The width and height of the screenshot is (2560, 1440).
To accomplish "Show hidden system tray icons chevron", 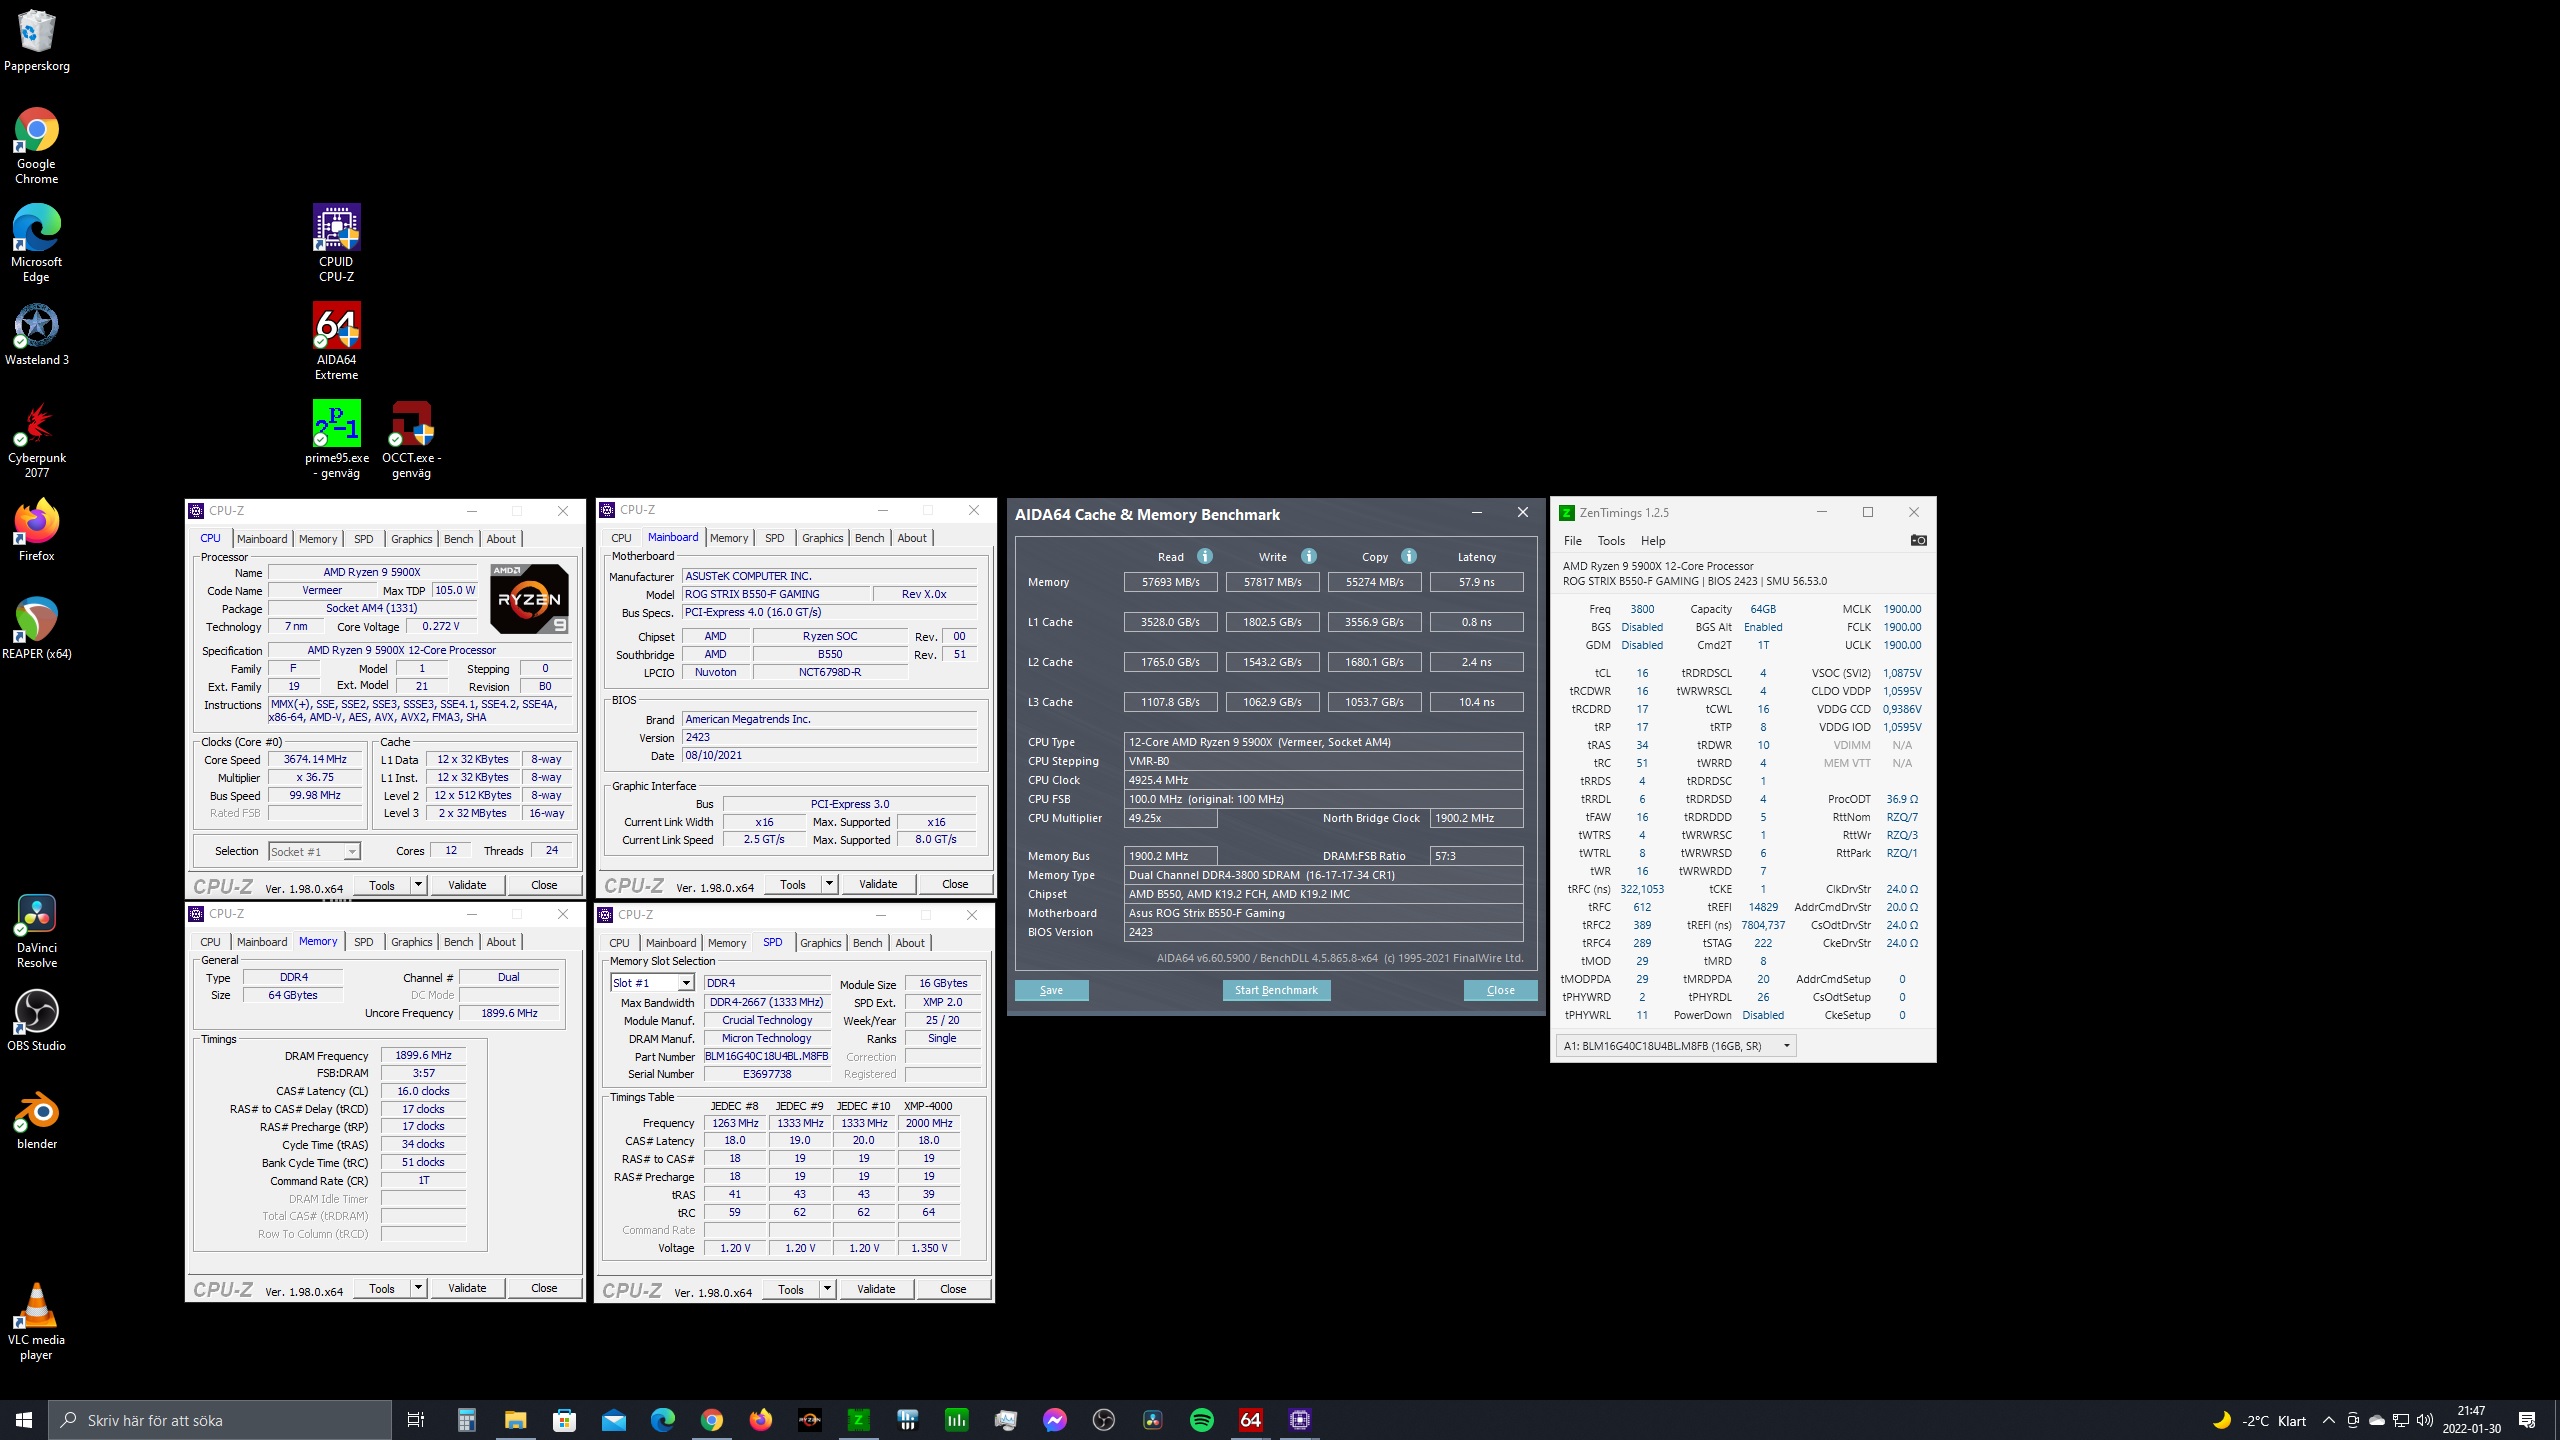I will pos(2328,1420).
